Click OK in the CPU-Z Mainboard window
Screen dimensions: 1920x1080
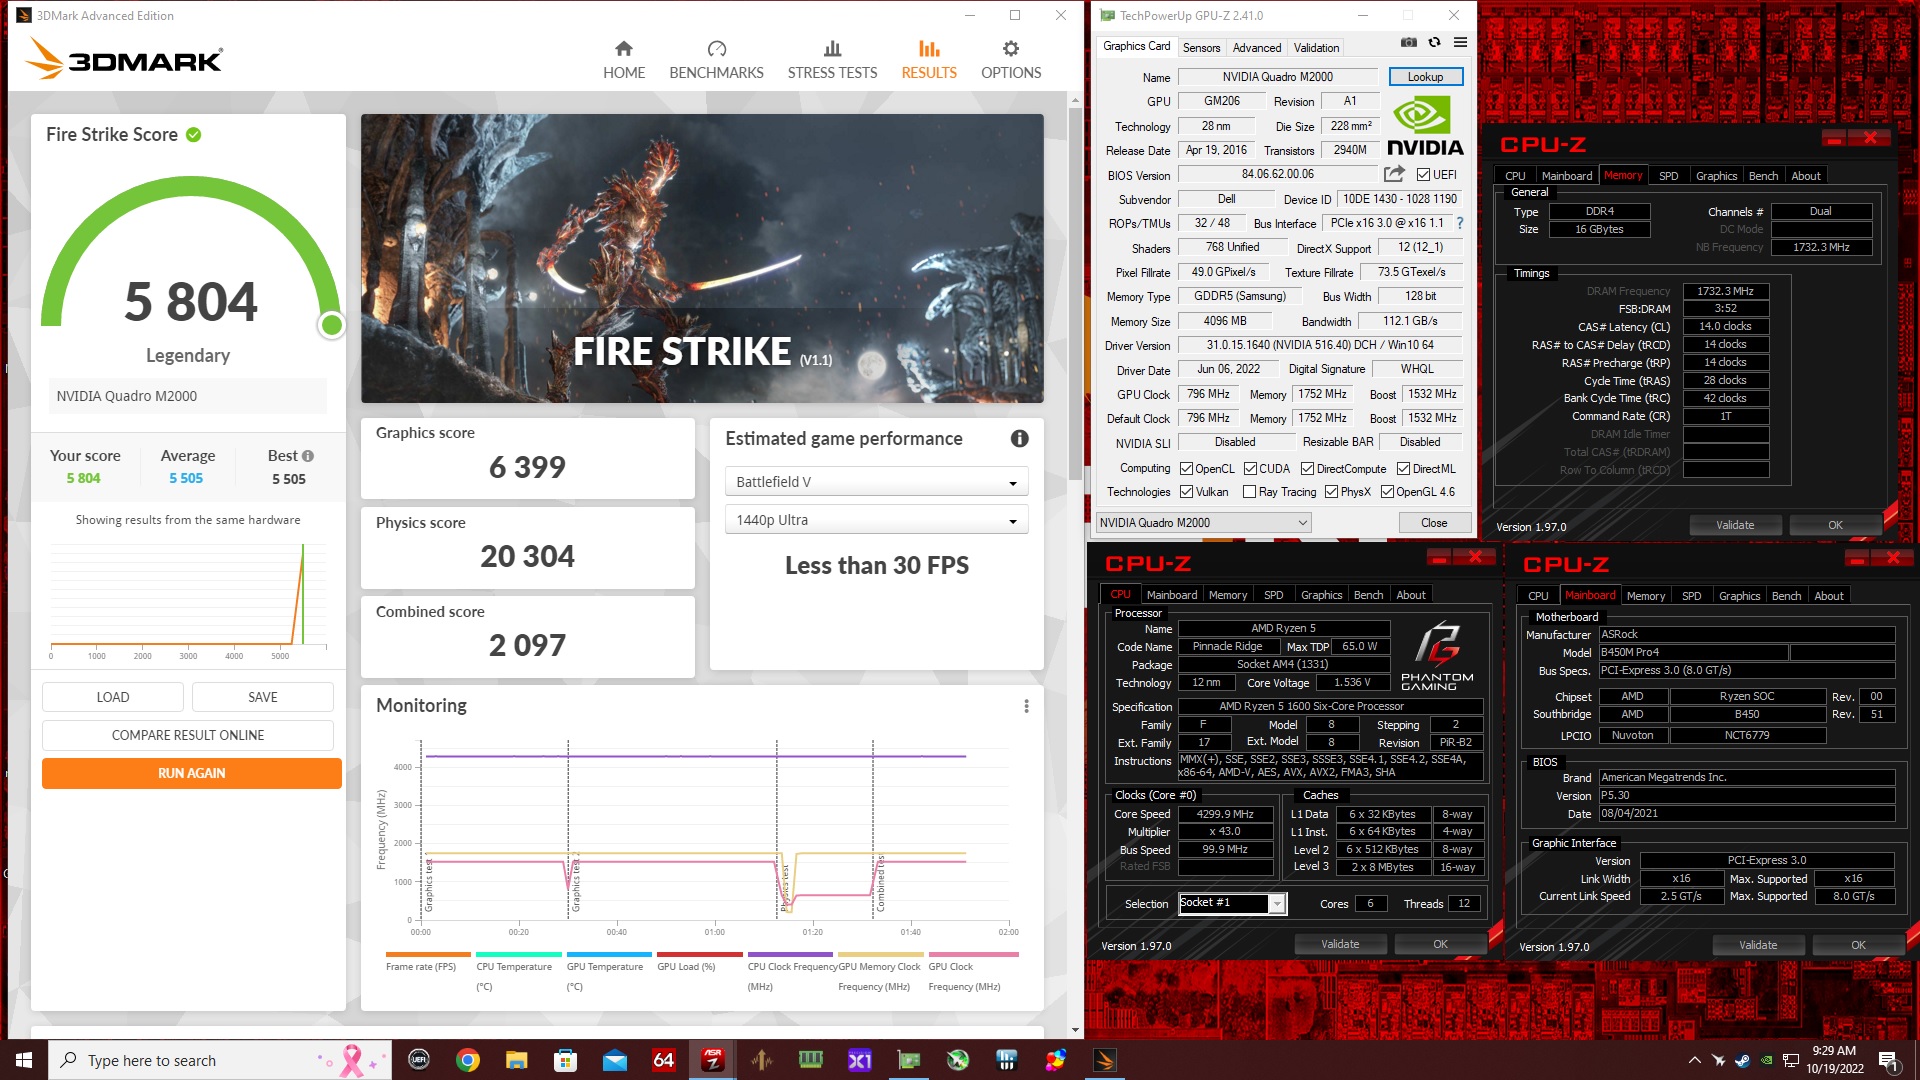tap(1858, 945)
